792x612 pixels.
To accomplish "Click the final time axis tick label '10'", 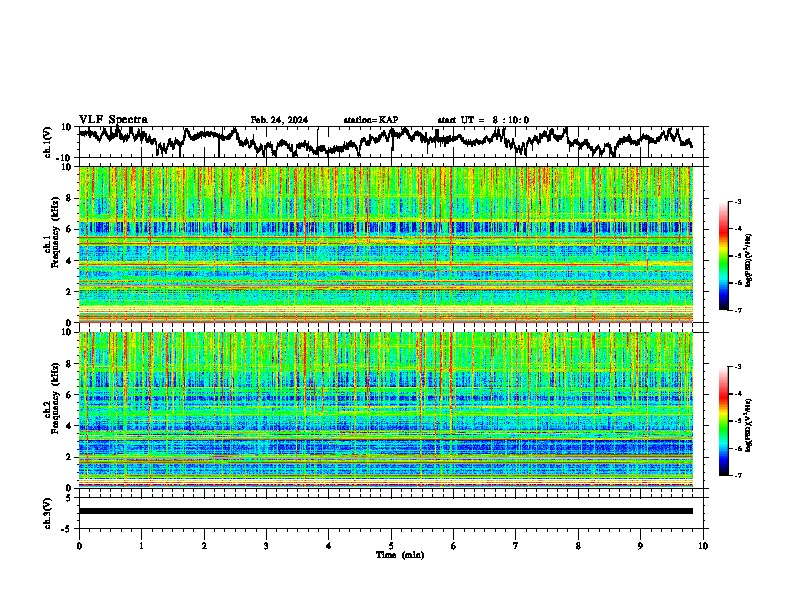I will [x=703, y=546].
